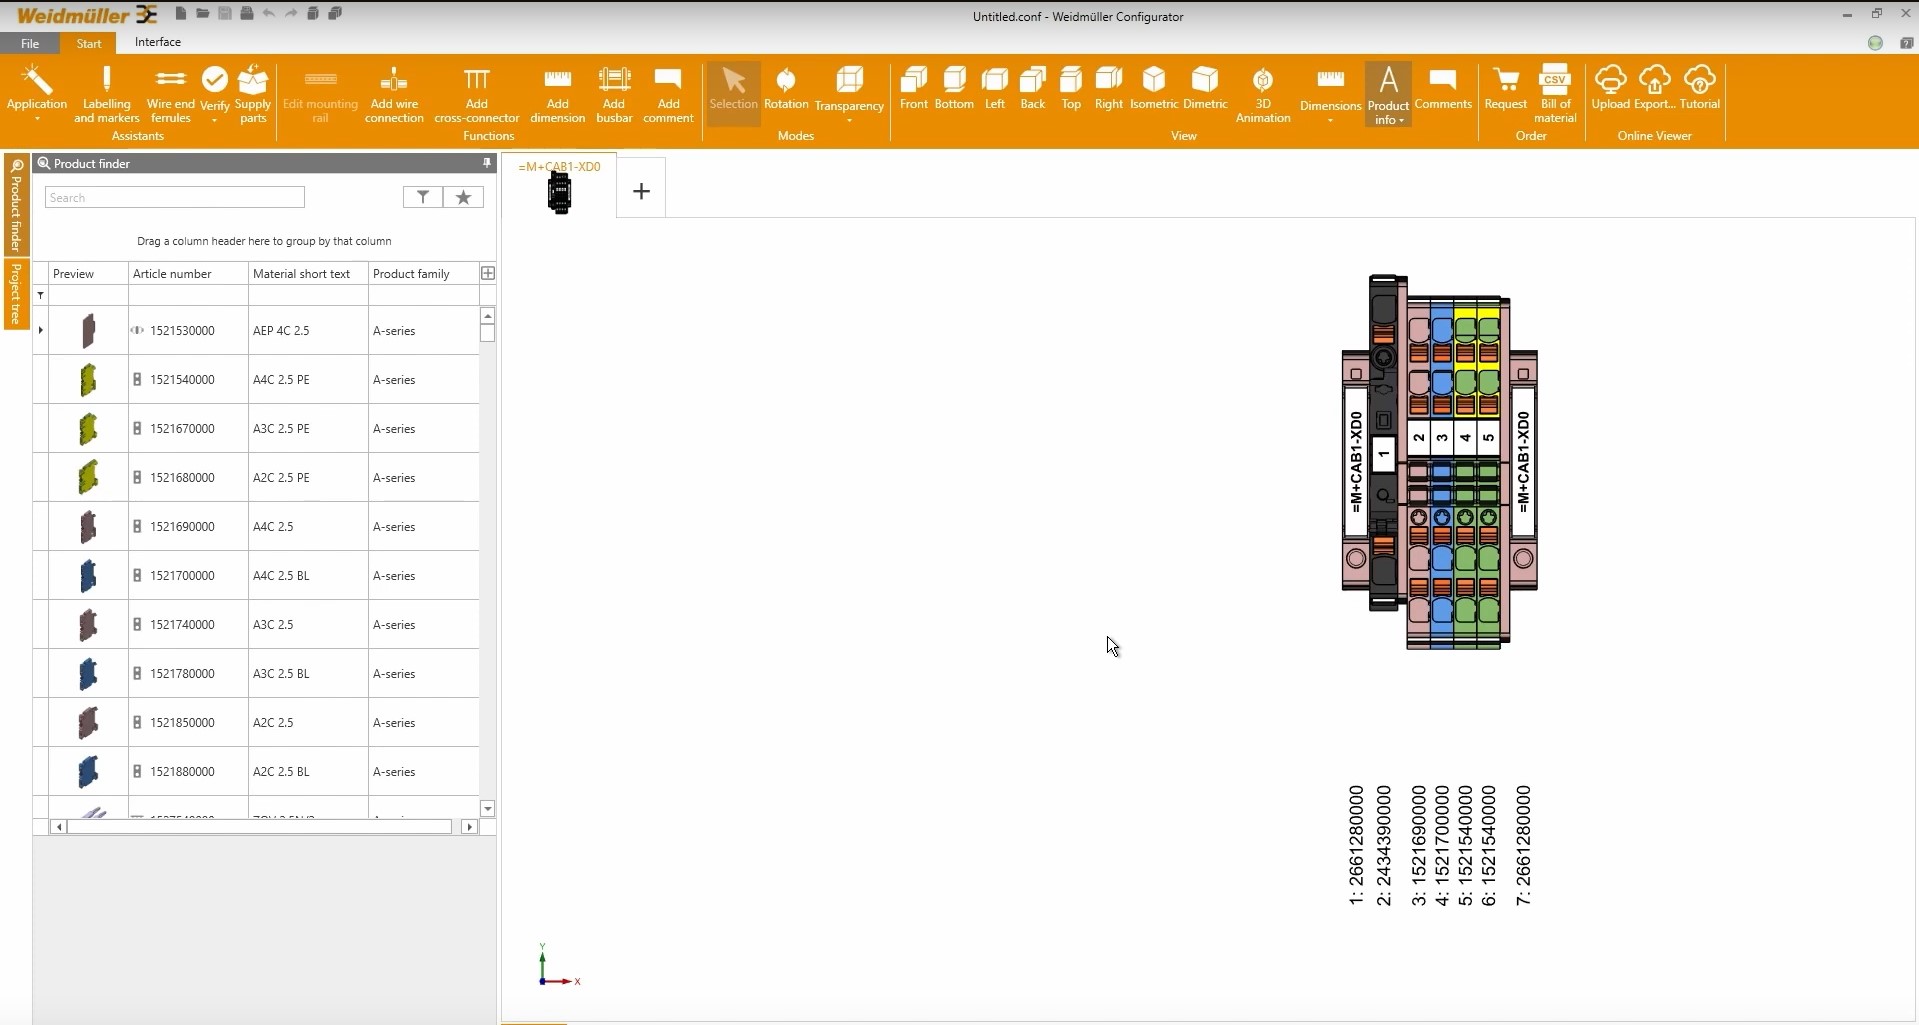Open the Project tree side tab
1919x1025 pixels.
click(x=16, y=294)
